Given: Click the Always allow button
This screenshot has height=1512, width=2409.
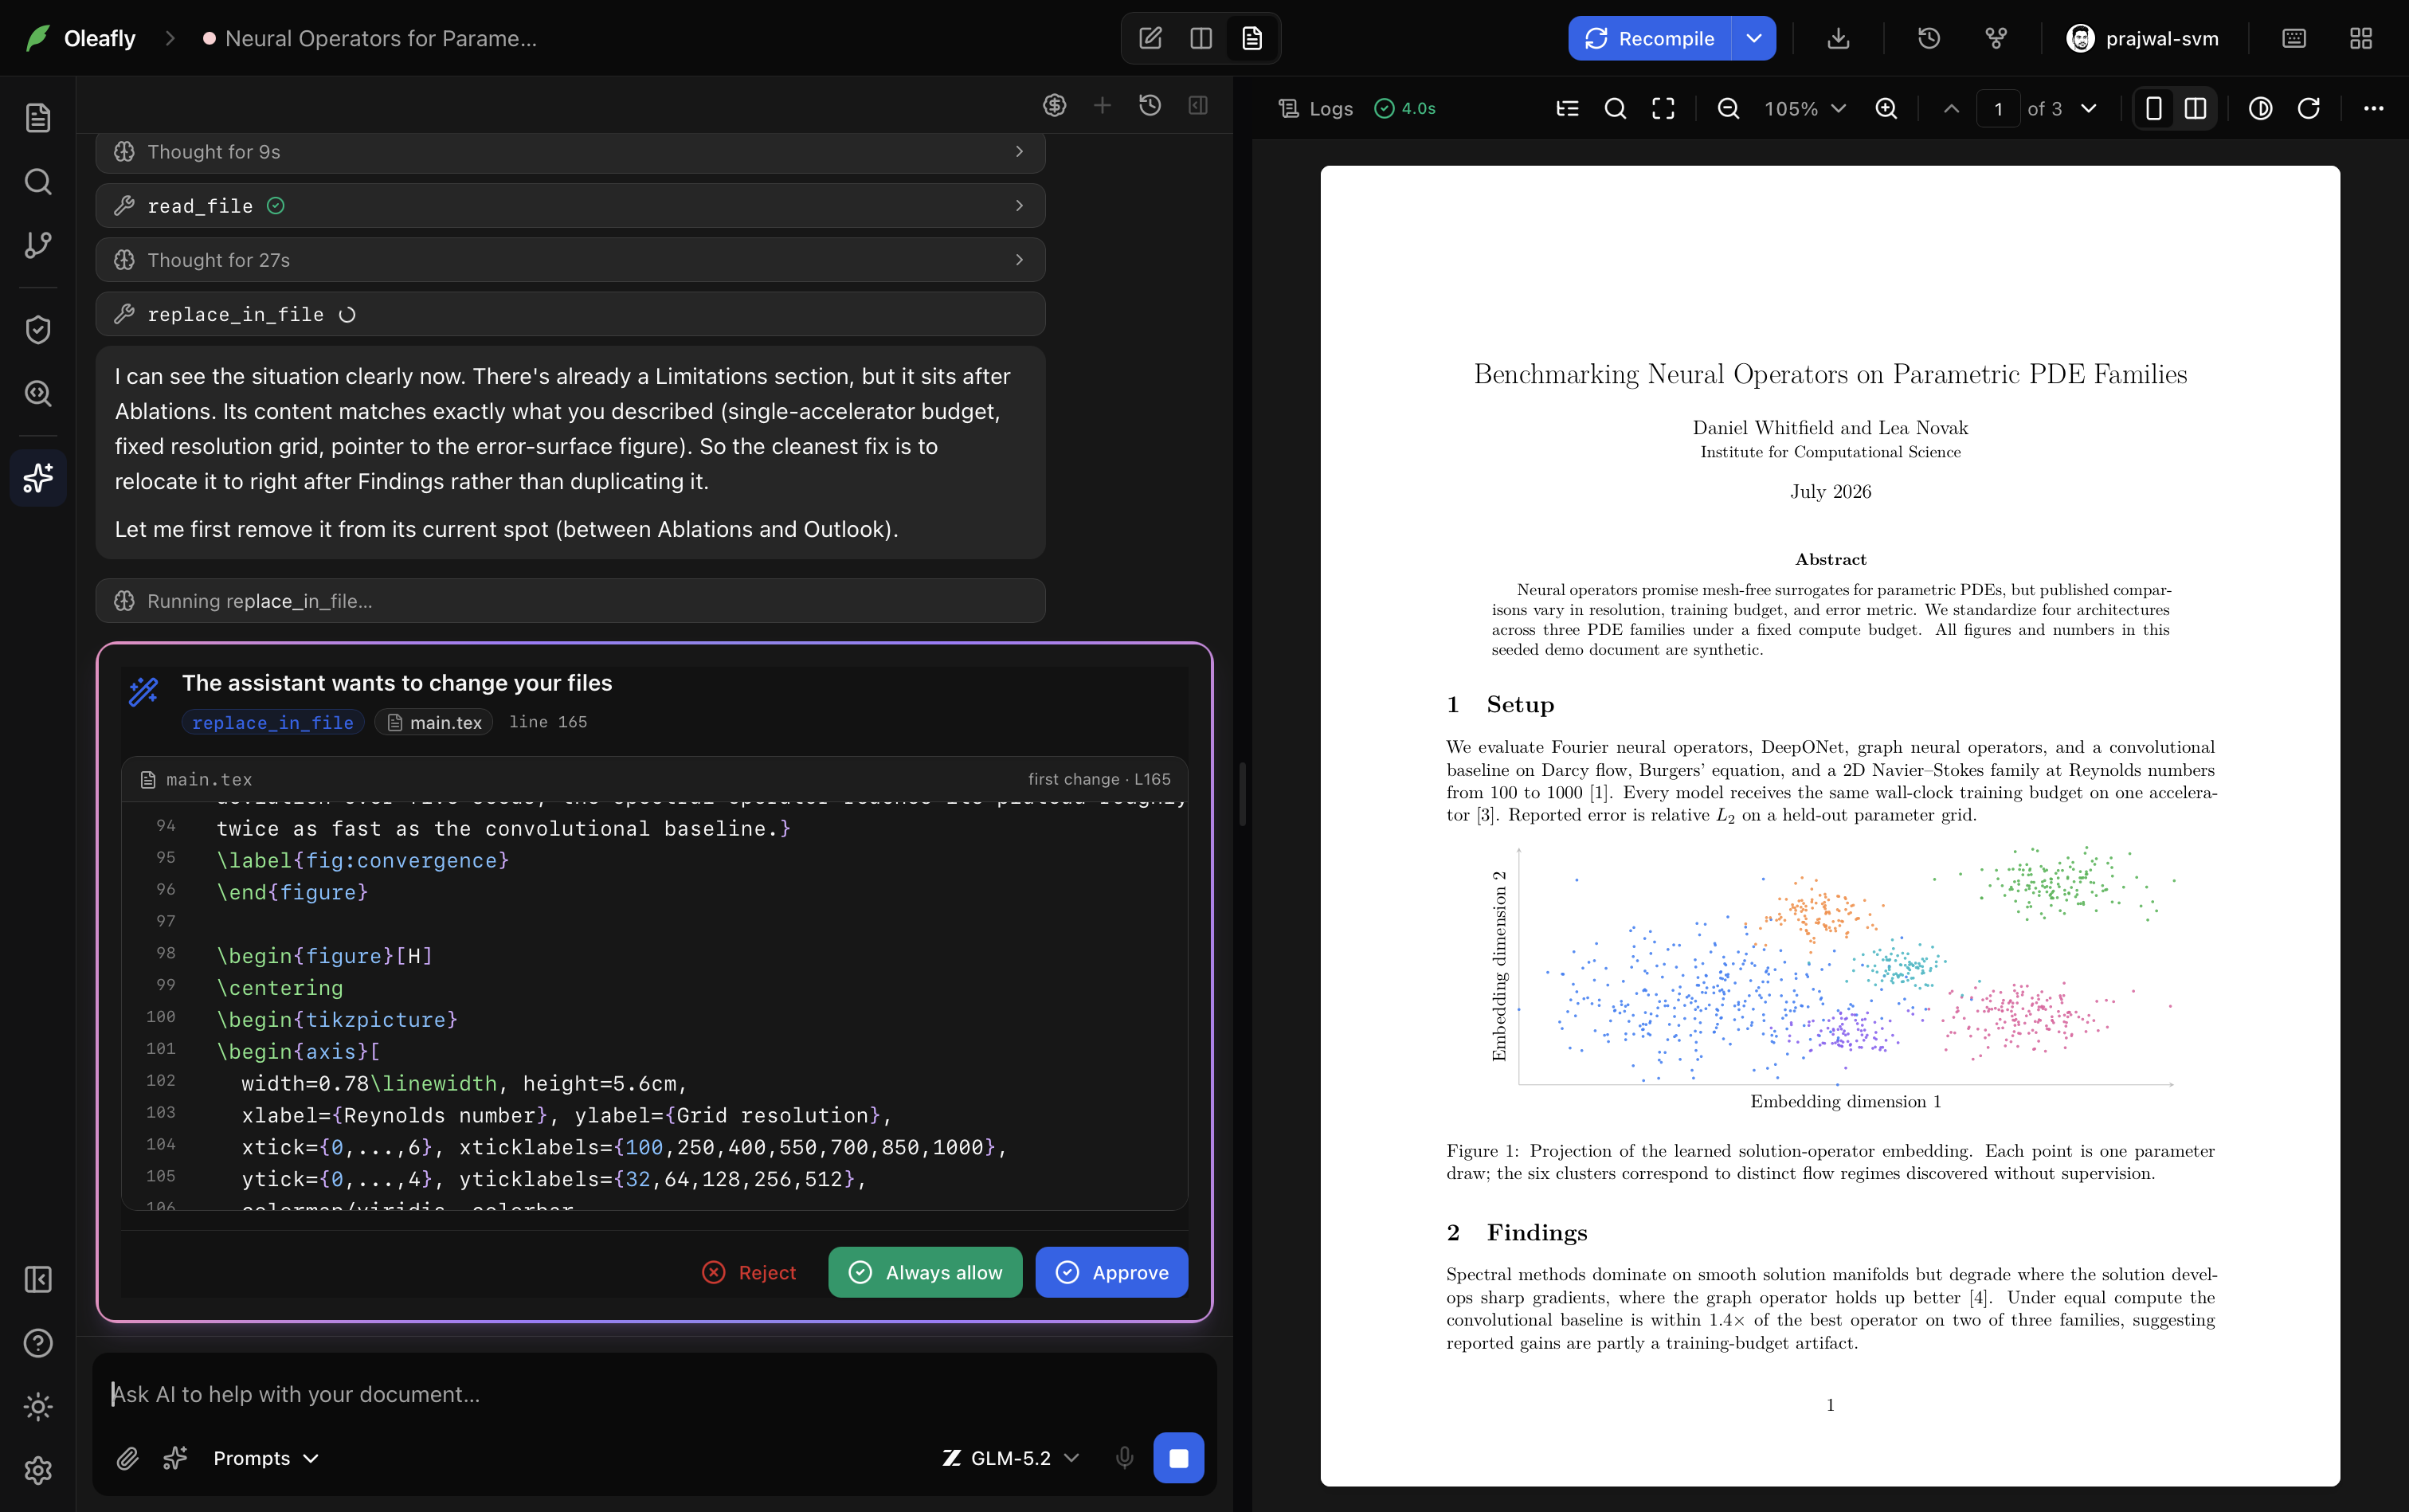Looking at the screenshot, I should [925, 1272].
